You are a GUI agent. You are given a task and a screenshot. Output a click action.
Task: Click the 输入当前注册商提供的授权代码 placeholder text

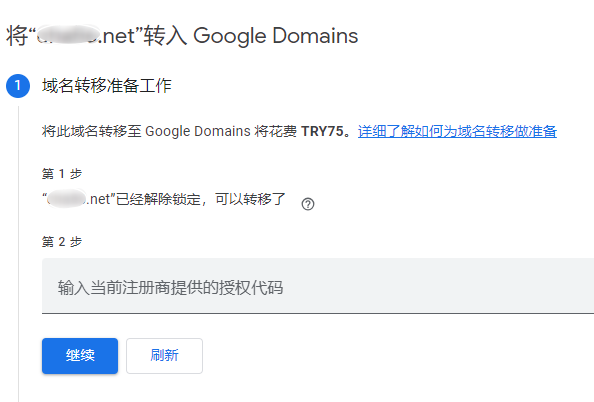tap(170, 288)
